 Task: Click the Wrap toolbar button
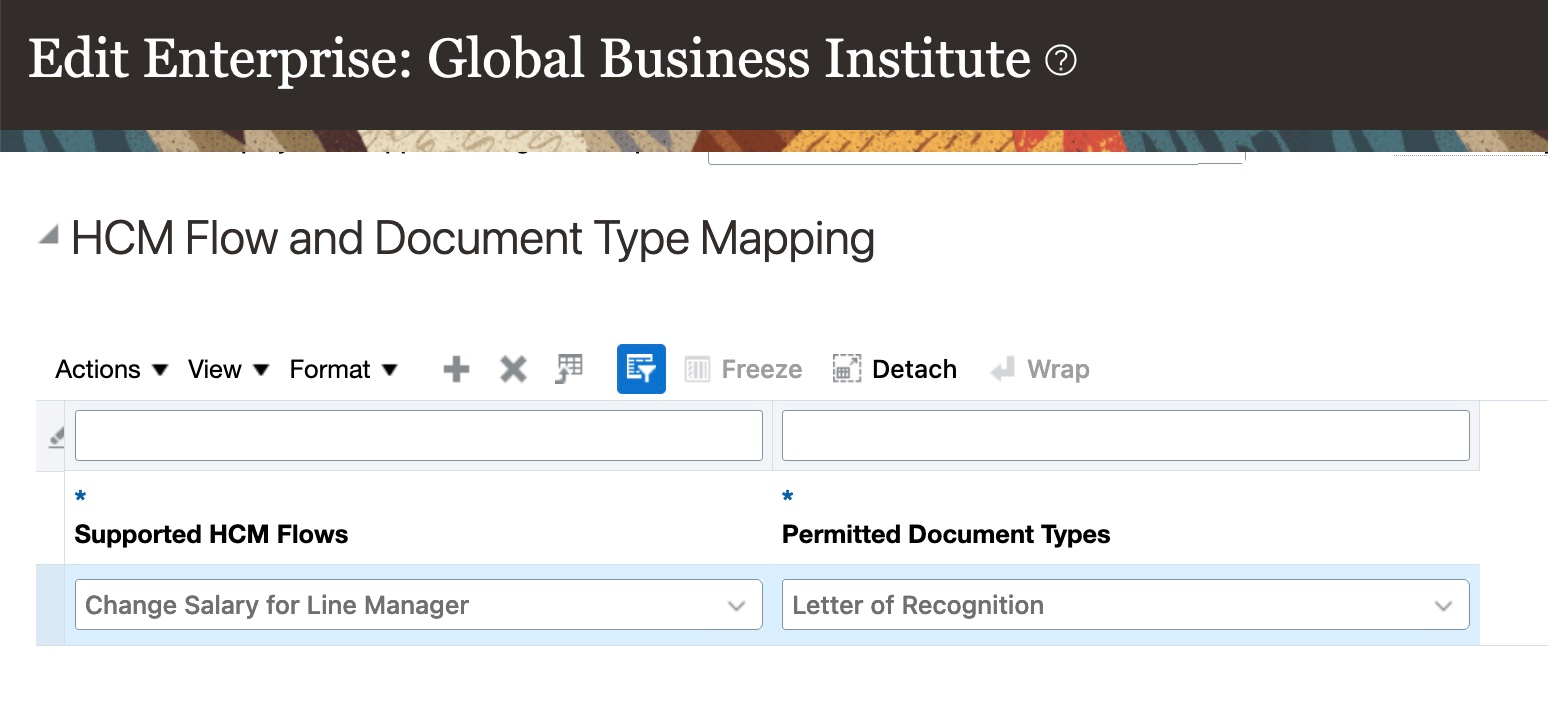coord(1040,370)
